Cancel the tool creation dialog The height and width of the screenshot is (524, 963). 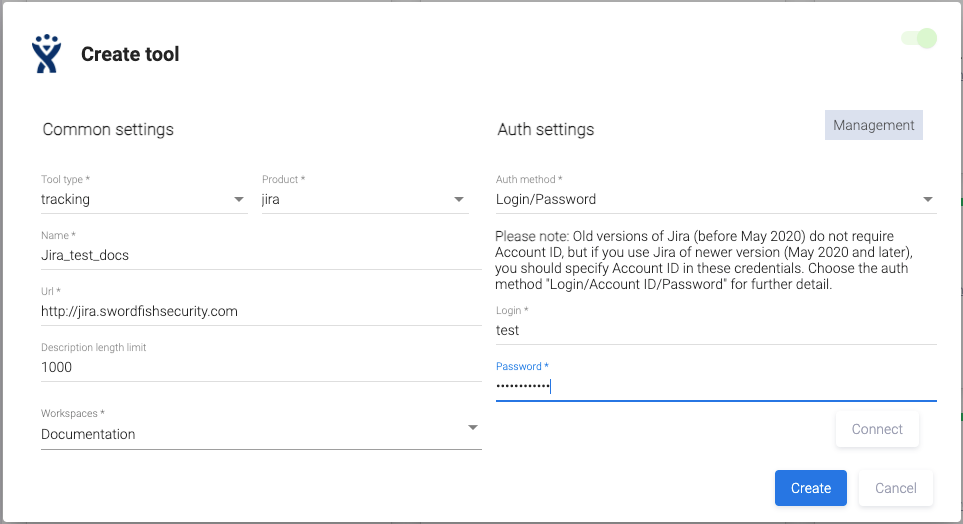(895, 488)
